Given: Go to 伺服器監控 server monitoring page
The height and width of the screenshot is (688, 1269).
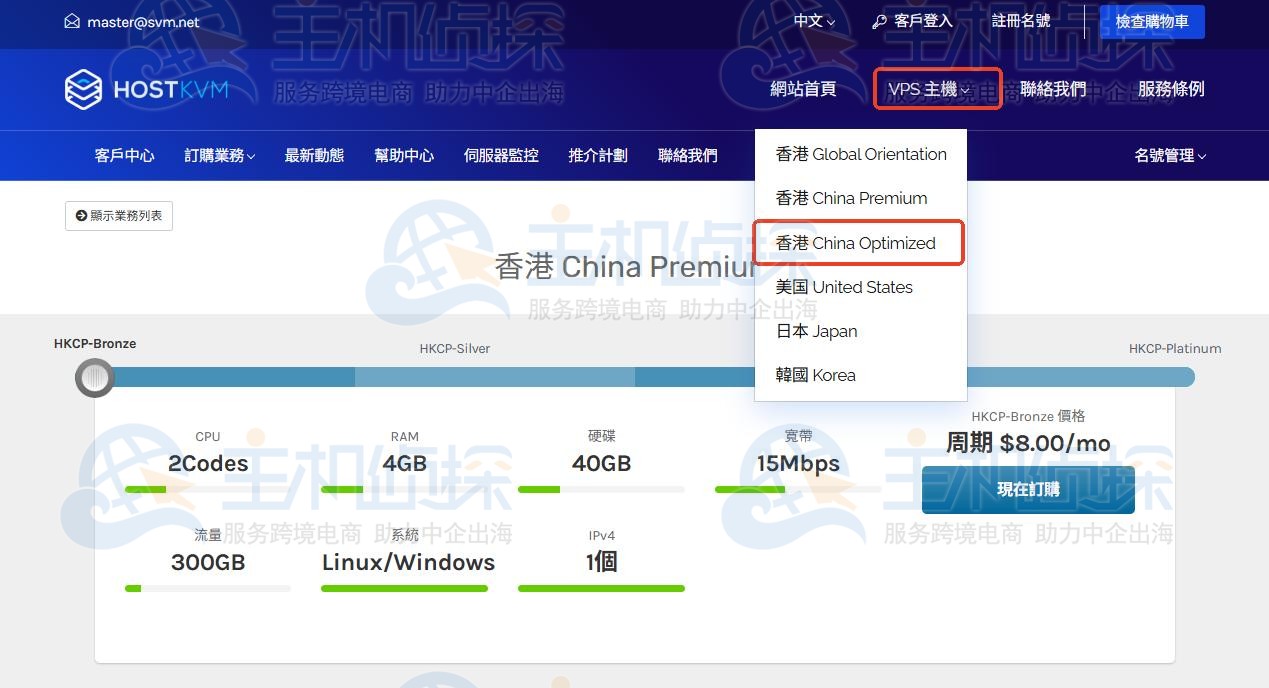Looking at the screenshot, I should tap(500, 155).
